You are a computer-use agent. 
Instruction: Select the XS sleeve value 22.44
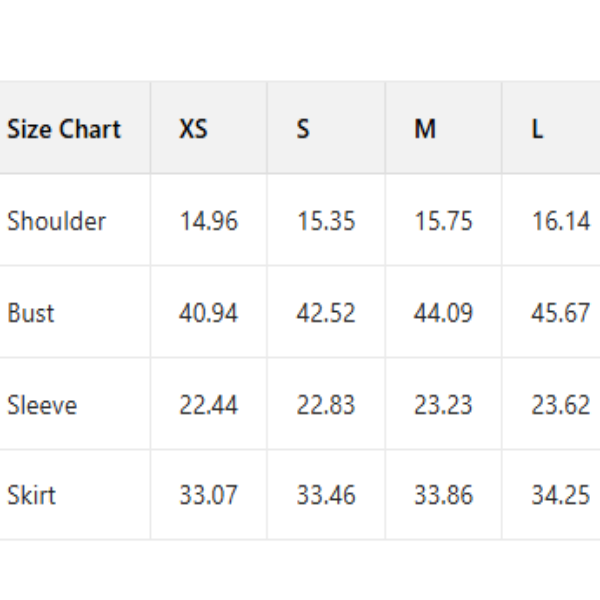[x=209, y=405]
